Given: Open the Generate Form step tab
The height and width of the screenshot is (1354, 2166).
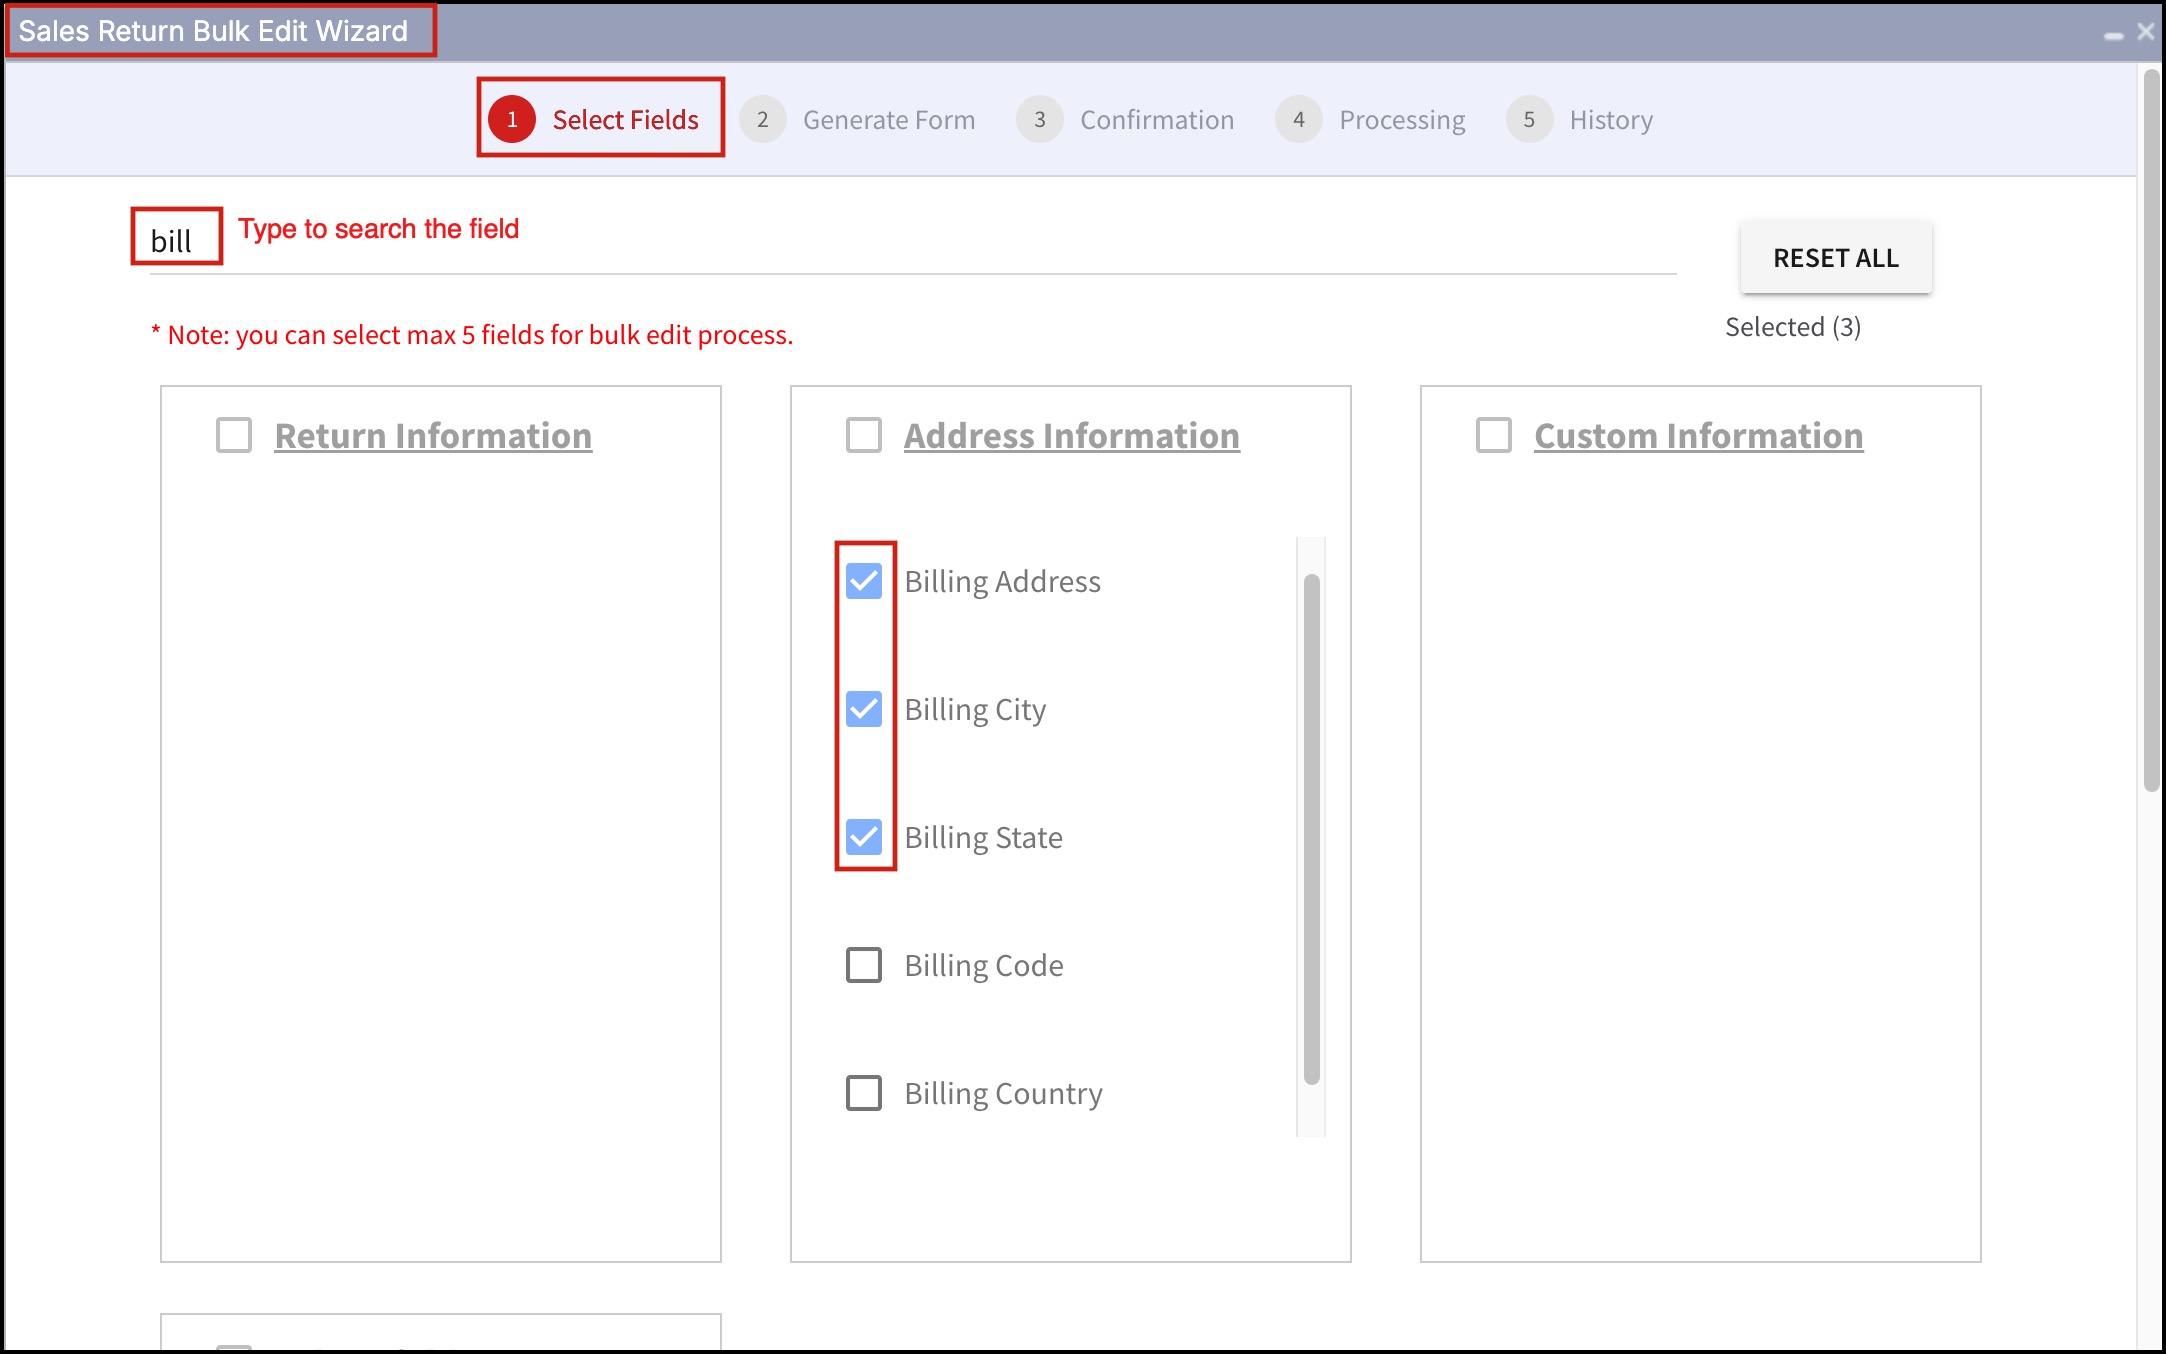Looking at the screenshot, I should pyautogui.click(x=888, y=120).
